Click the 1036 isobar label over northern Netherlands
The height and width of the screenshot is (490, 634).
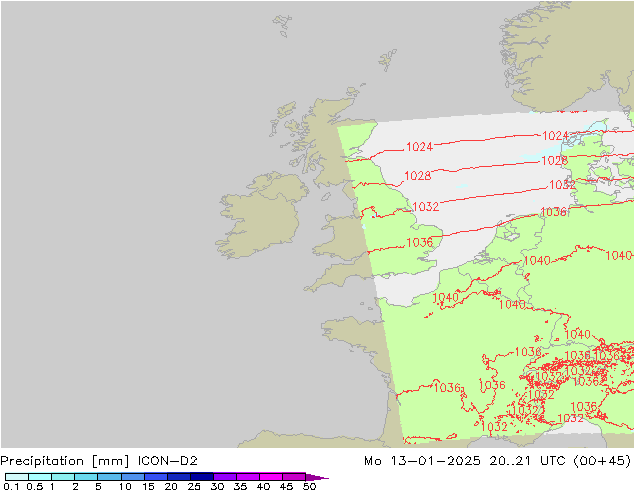(x=553, y=212)
